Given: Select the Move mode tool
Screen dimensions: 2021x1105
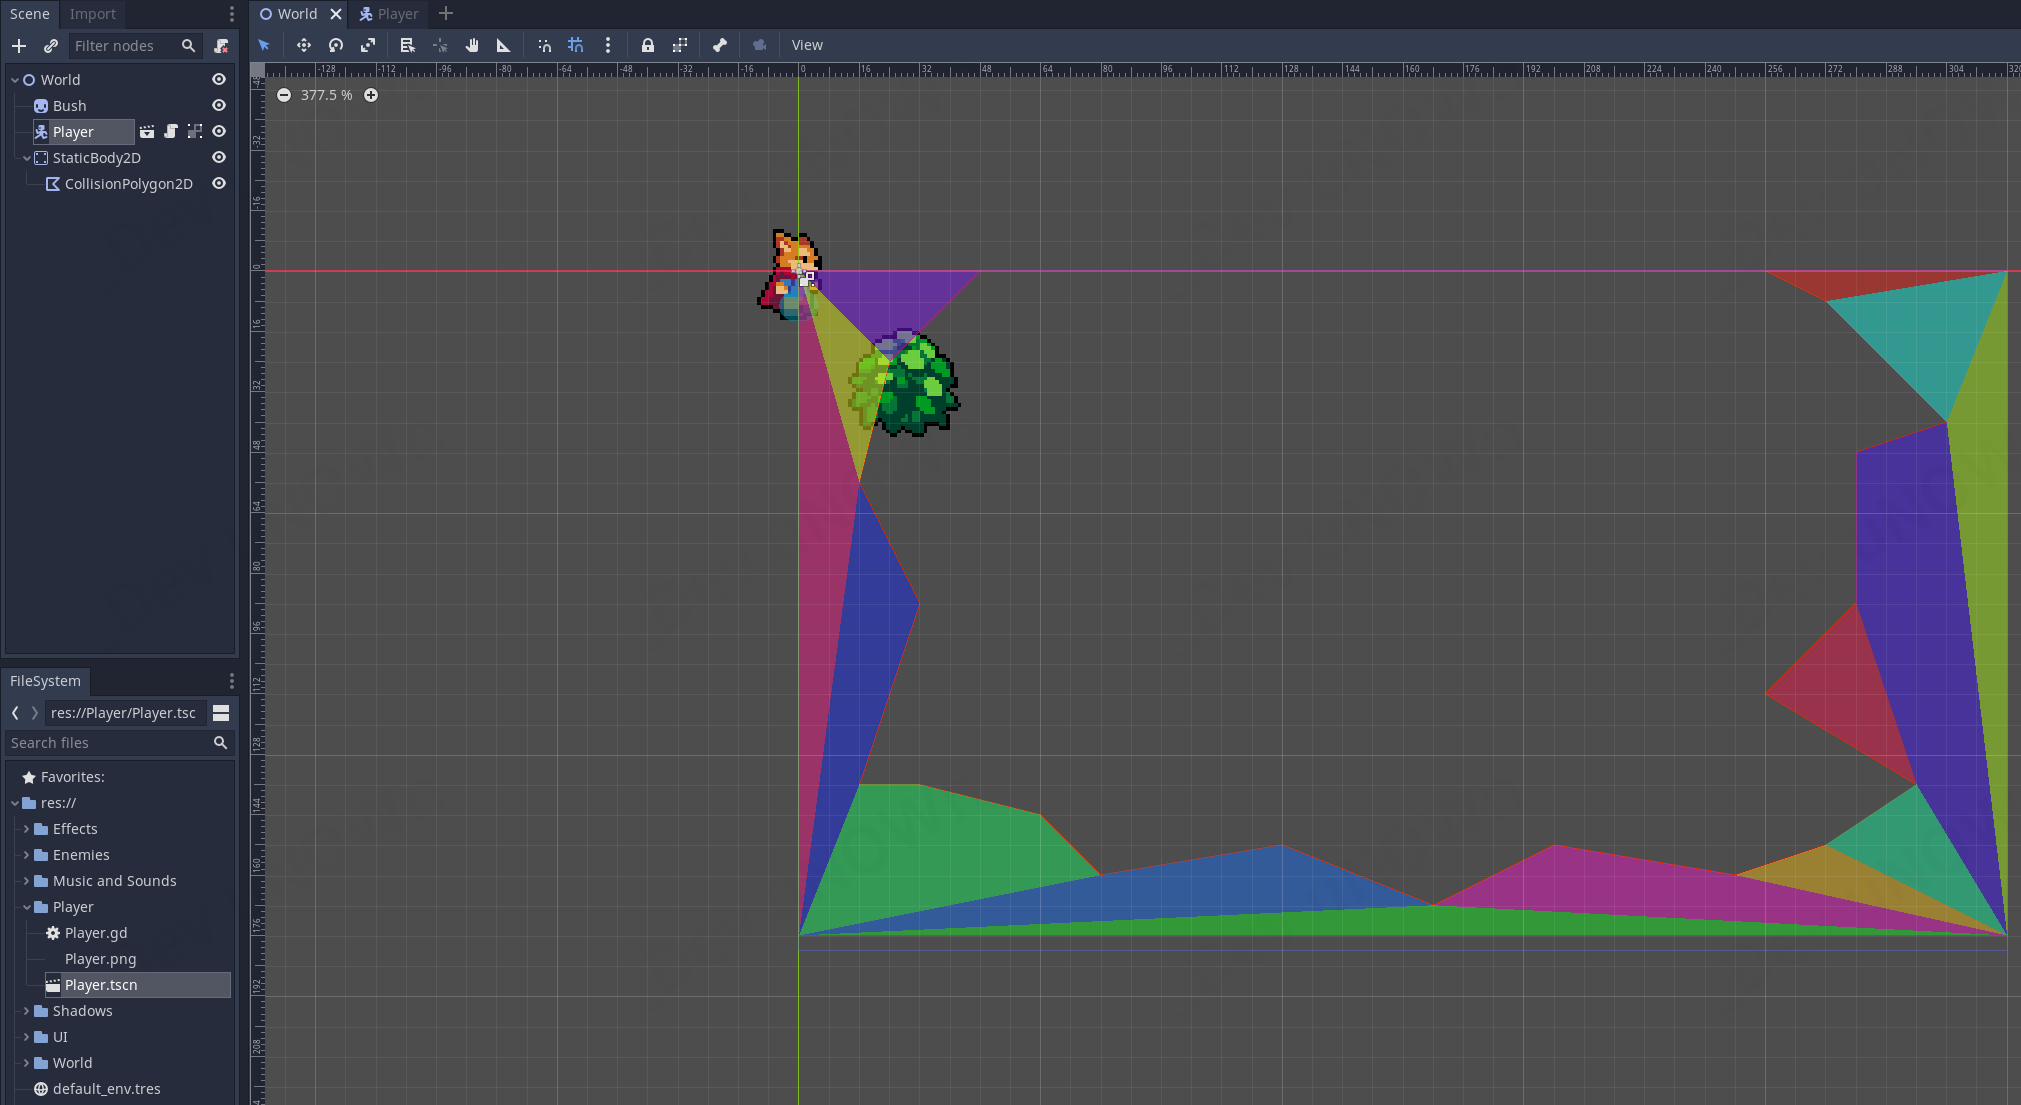Looking at the screenshot, I should click(304, 45).
